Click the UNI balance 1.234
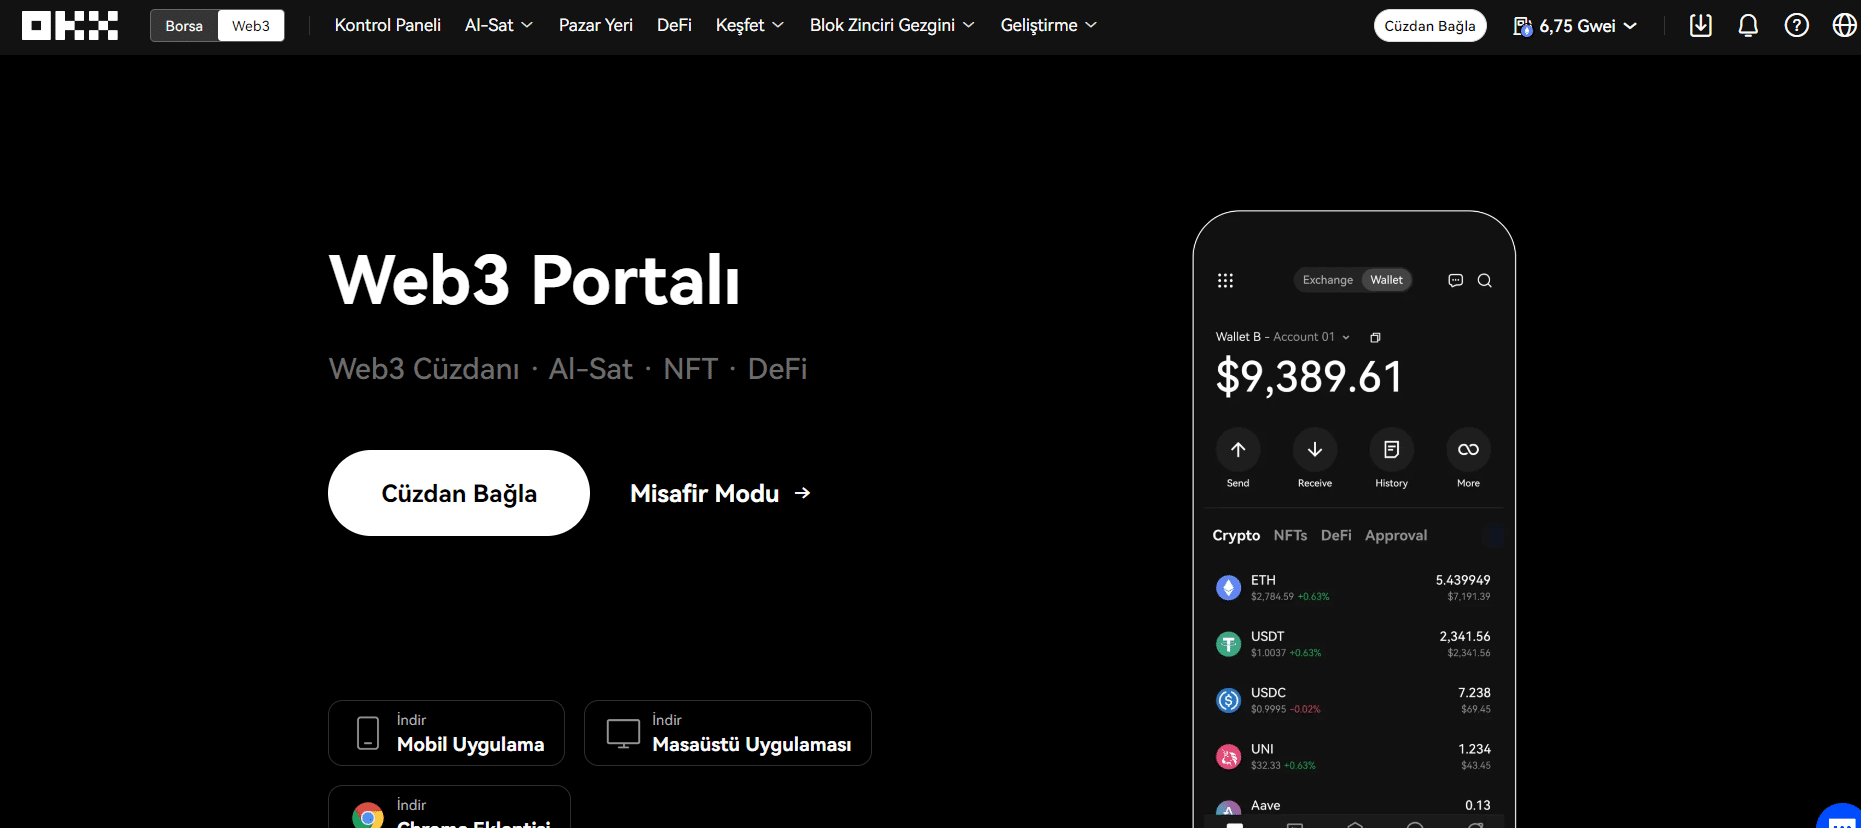Viewport: 1861px width, 828px height. tap(1474, 749)
